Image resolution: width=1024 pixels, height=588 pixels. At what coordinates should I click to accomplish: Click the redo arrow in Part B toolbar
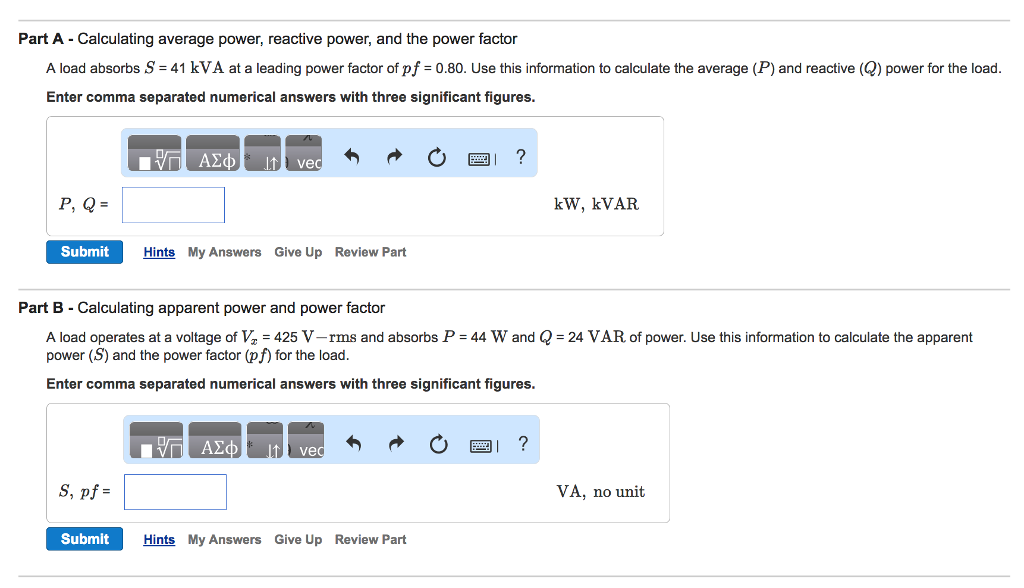pos(393,445)
